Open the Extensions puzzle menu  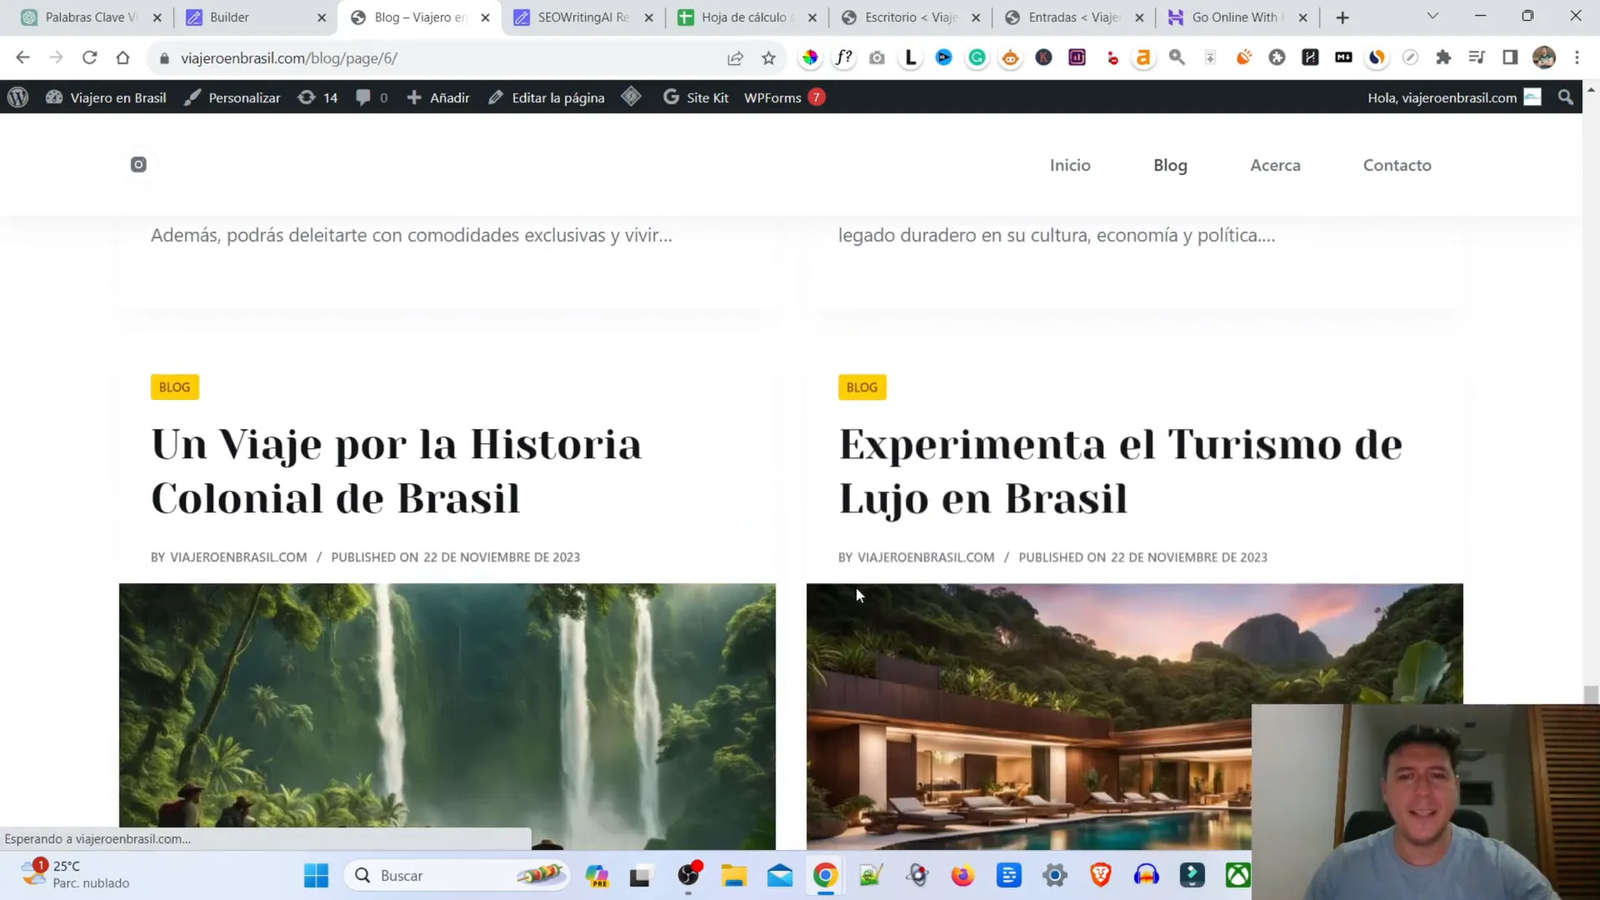(1443, 58)
